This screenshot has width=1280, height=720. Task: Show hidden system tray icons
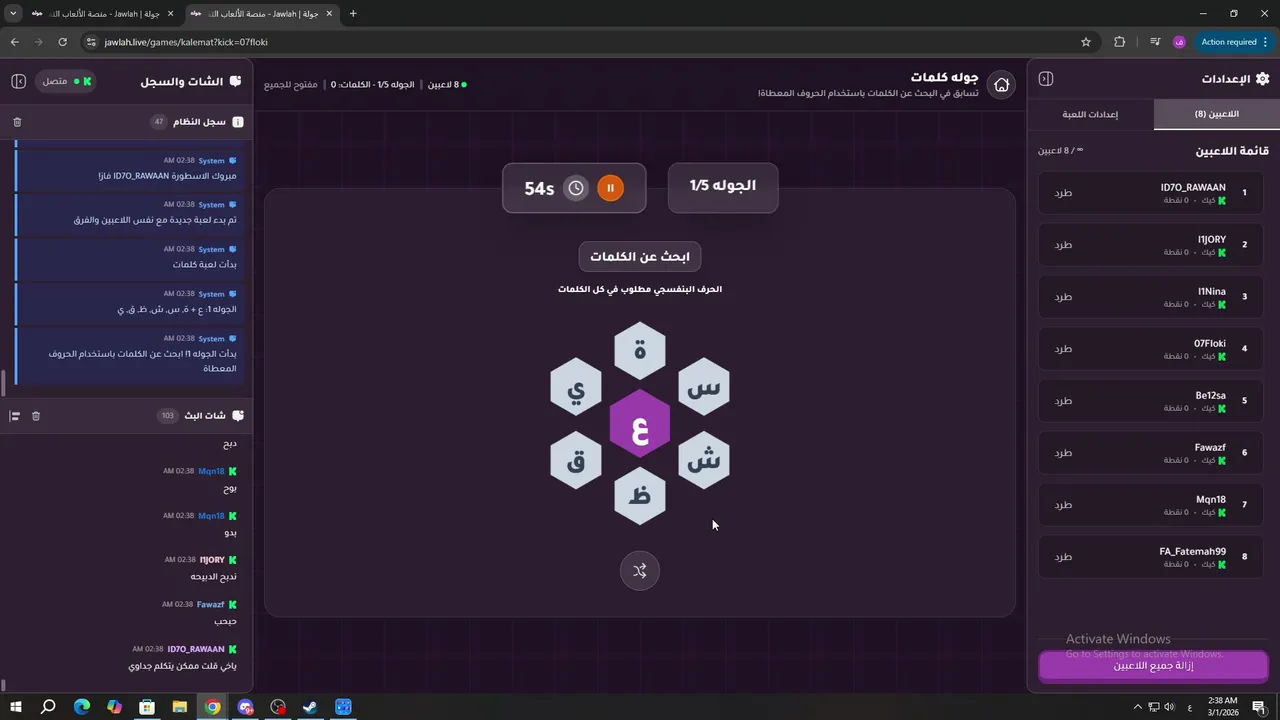click(x=1139, y=707)
